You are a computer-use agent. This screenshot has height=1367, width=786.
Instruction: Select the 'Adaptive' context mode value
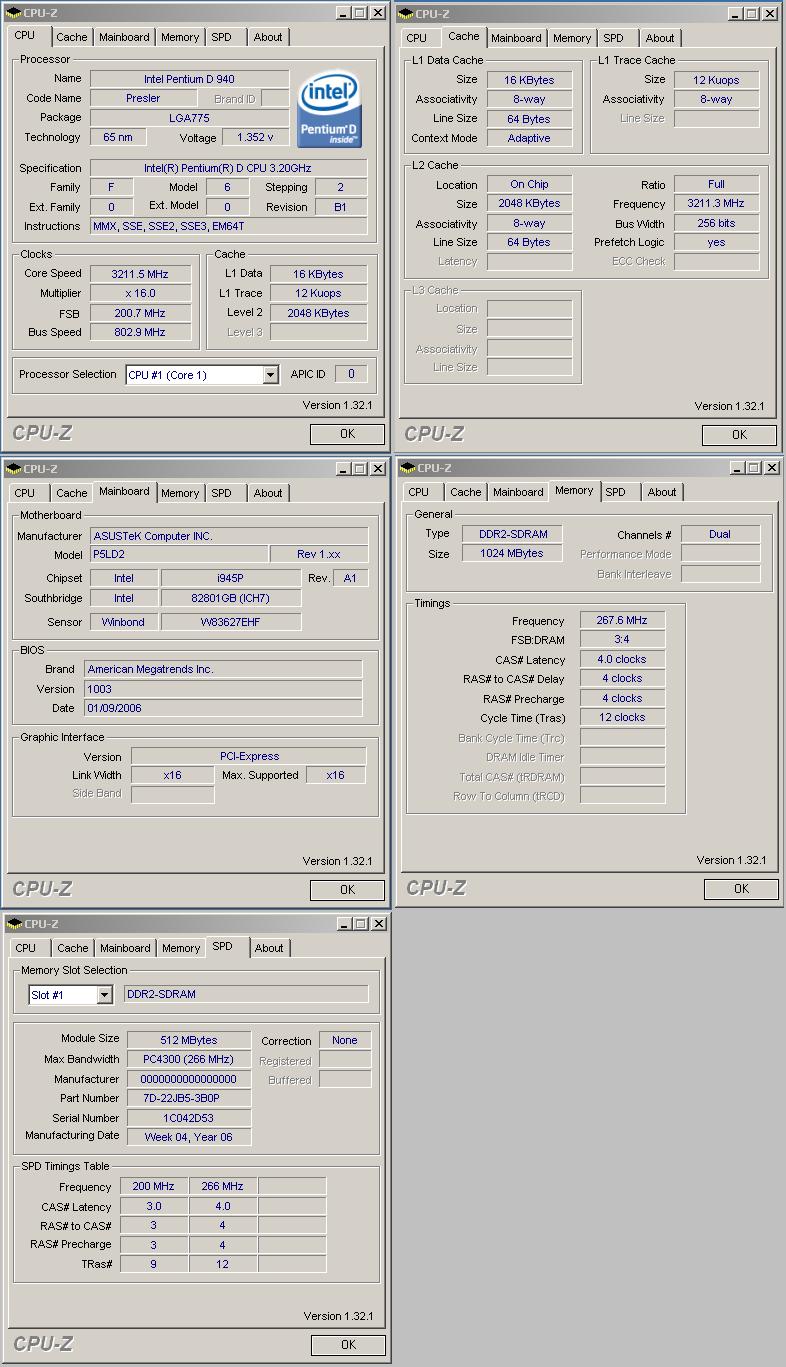(x=529, y=138)
